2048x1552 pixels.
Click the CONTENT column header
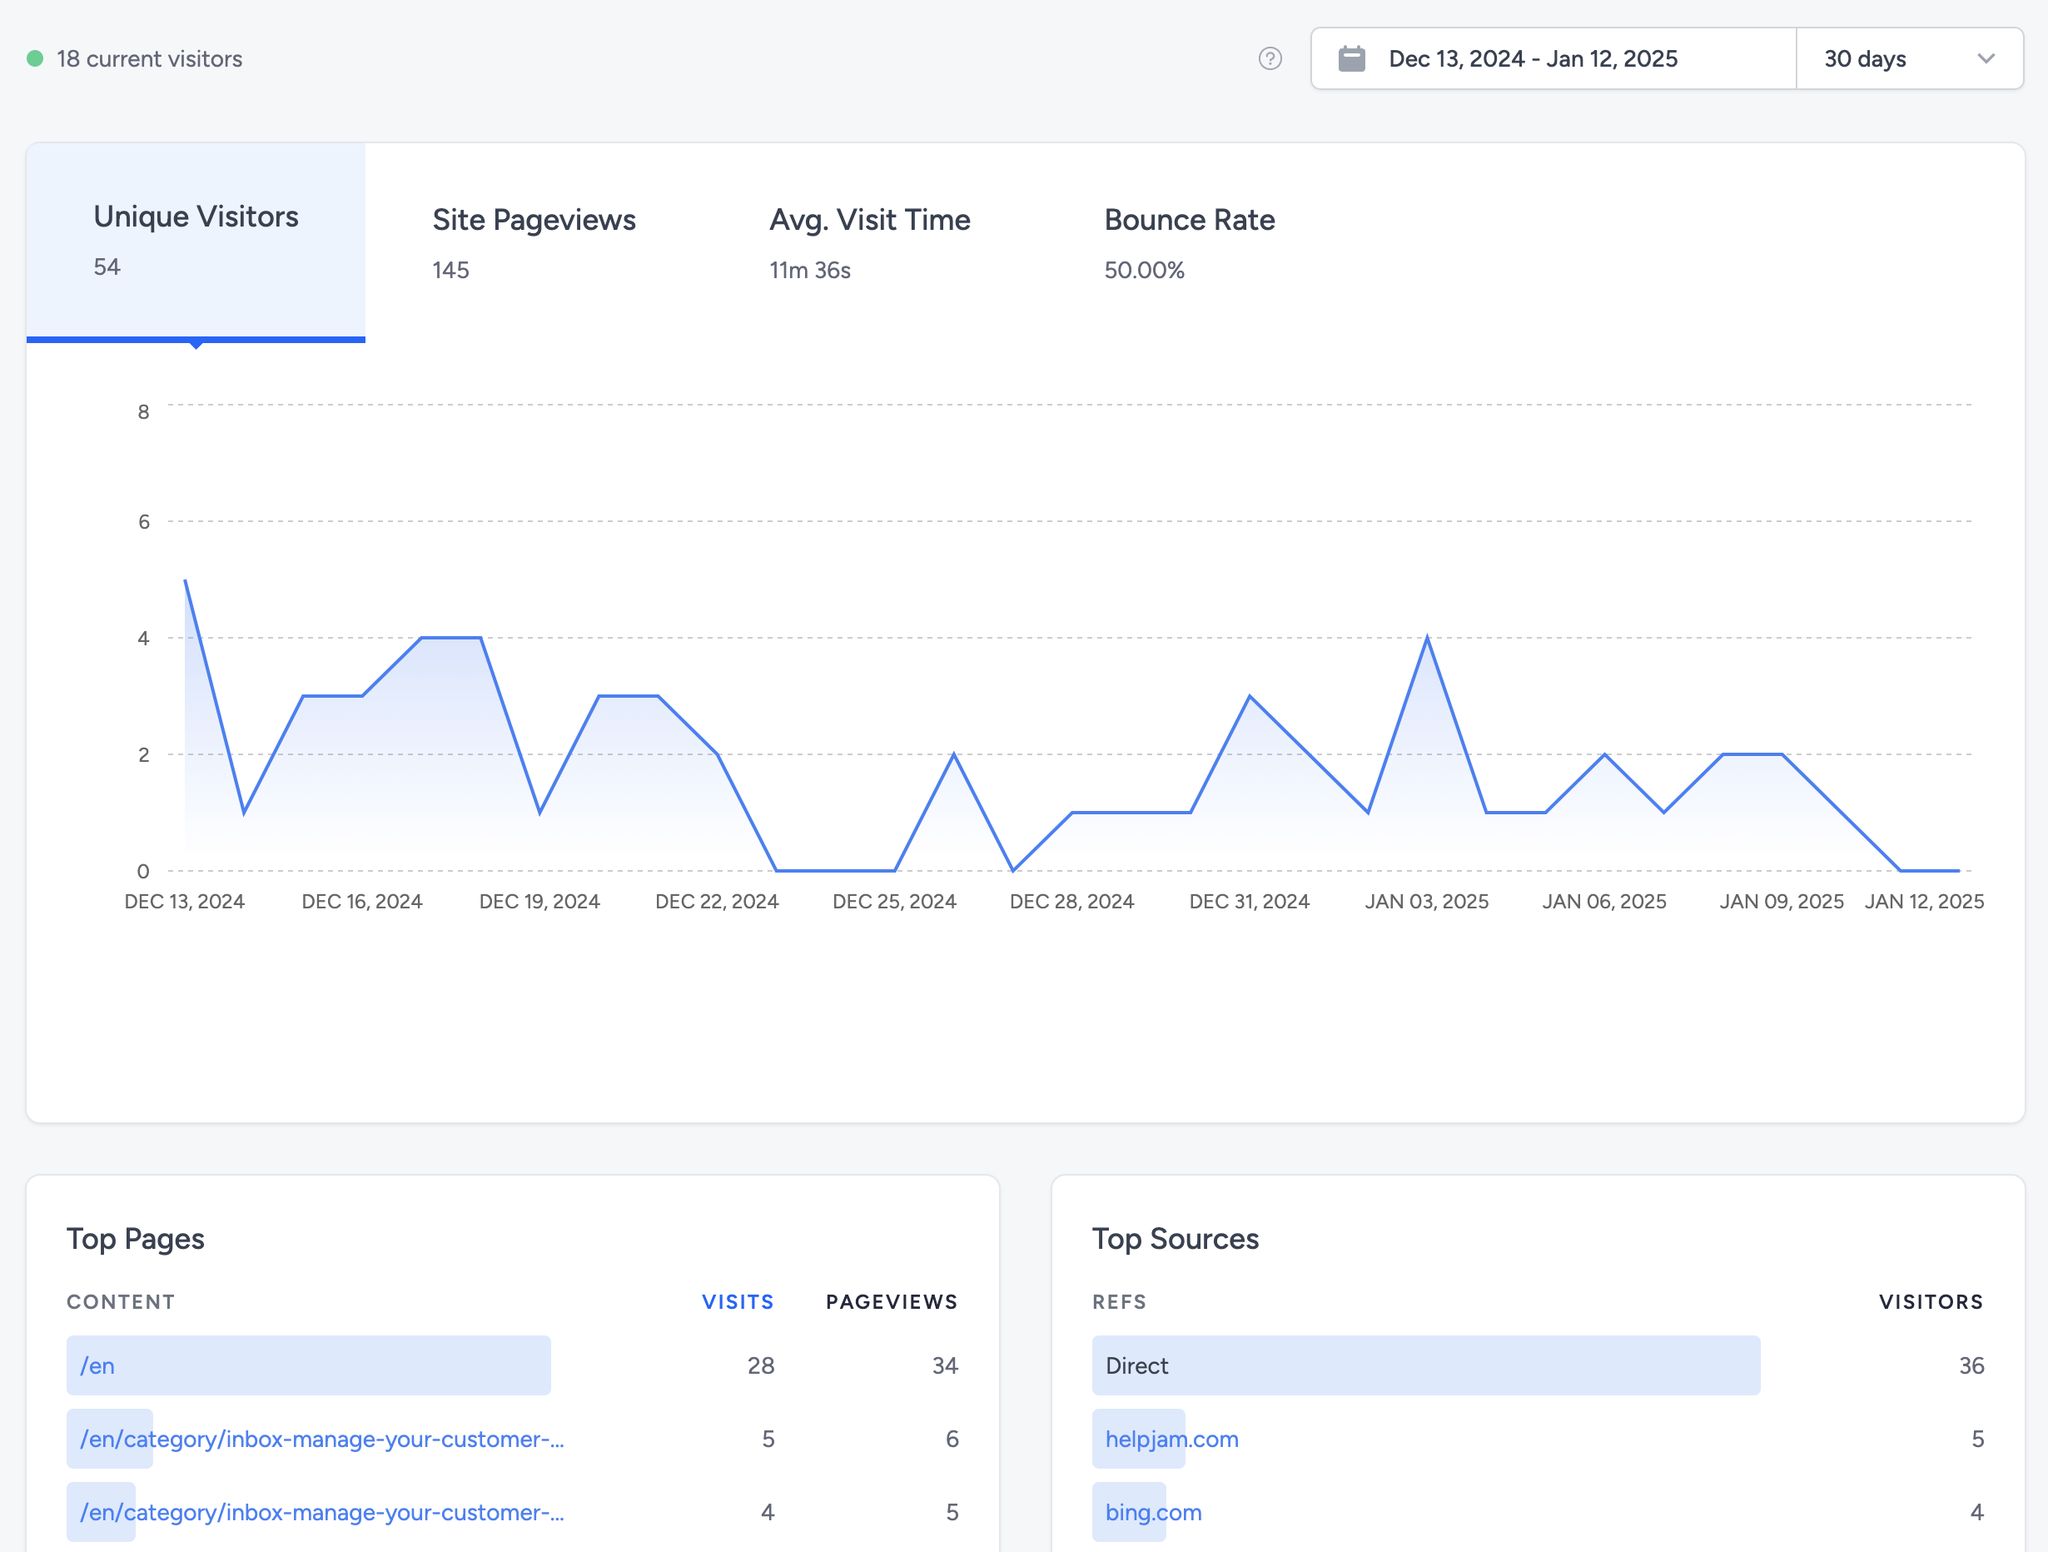(x=121, y=1302)
